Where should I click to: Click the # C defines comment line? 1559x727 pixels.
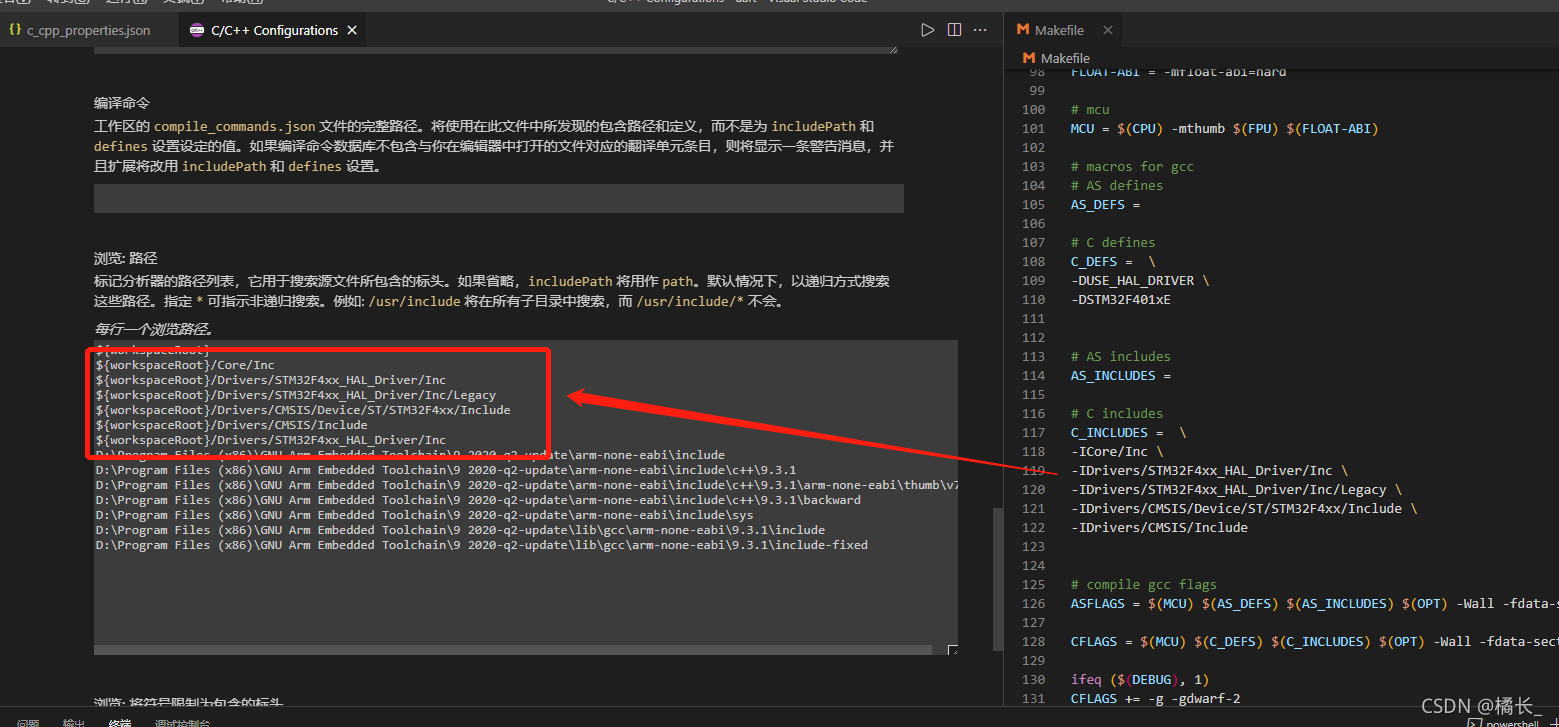[1113, 242]
